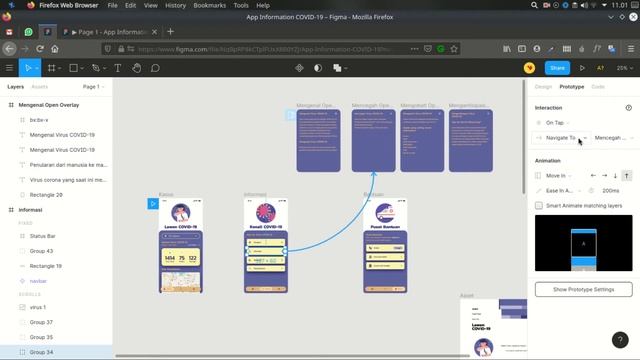
Task: Select the Frame tool
Action: (51, 68)
